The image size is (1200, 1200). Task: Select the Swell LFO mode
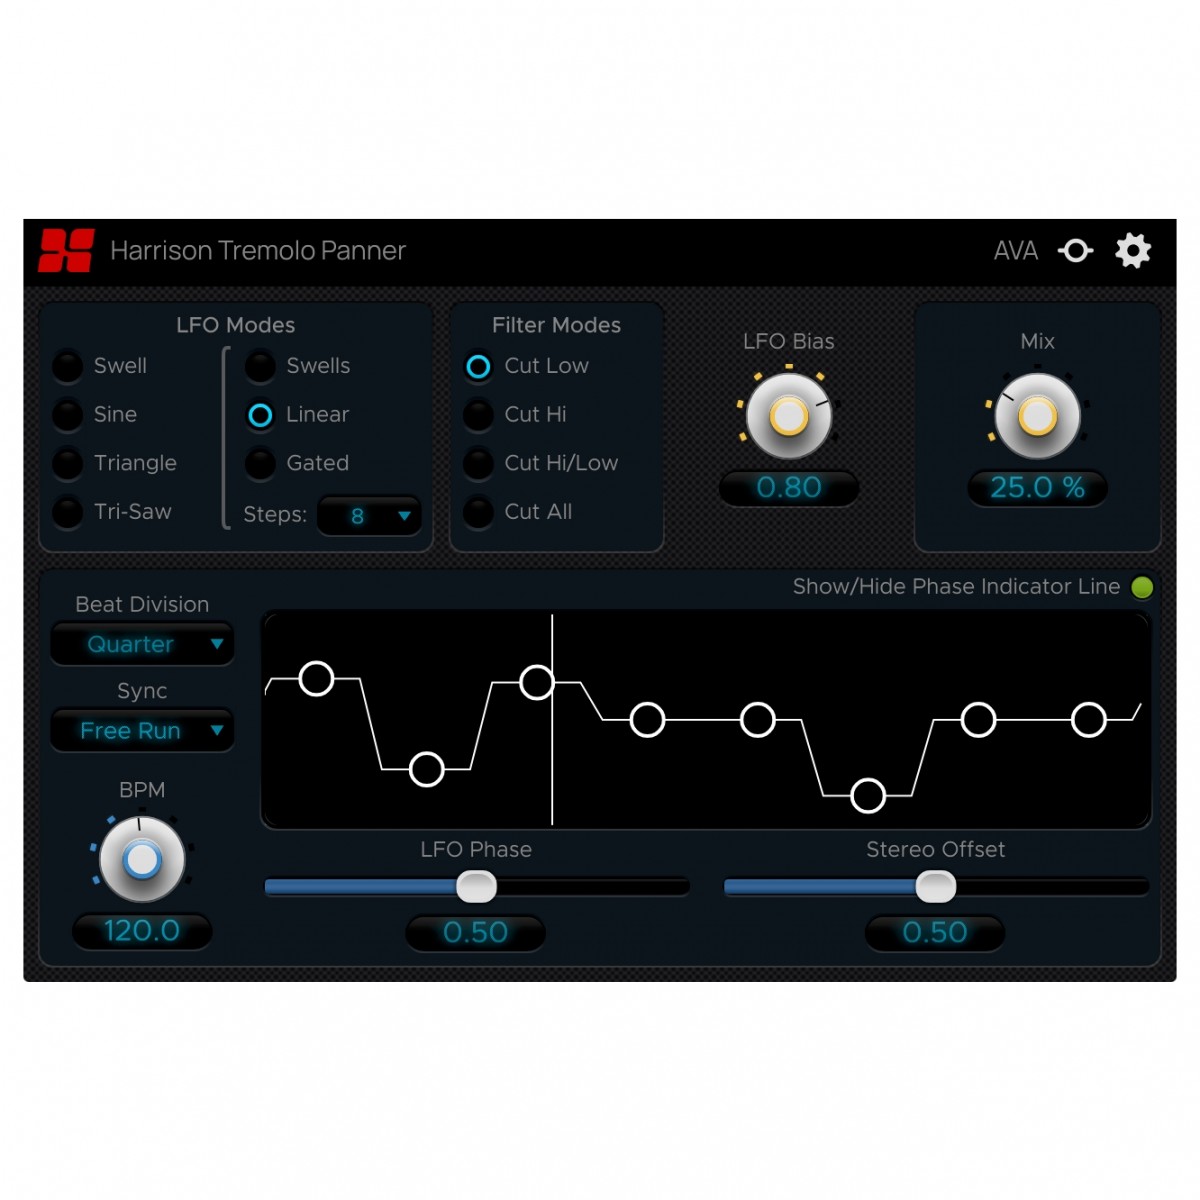point(68,366)
